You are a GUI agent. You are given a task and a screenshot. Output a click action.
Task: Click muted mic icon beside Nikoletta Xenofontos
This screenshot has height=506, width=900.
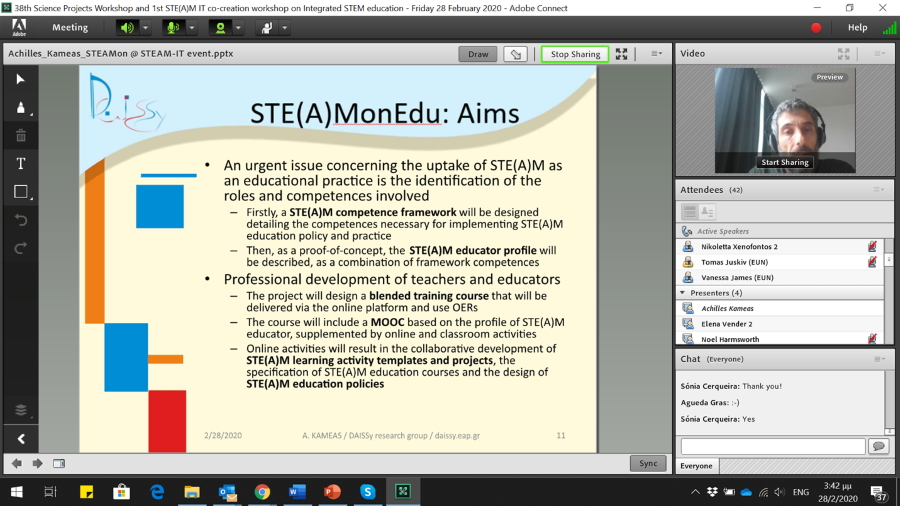coord(872,247)
